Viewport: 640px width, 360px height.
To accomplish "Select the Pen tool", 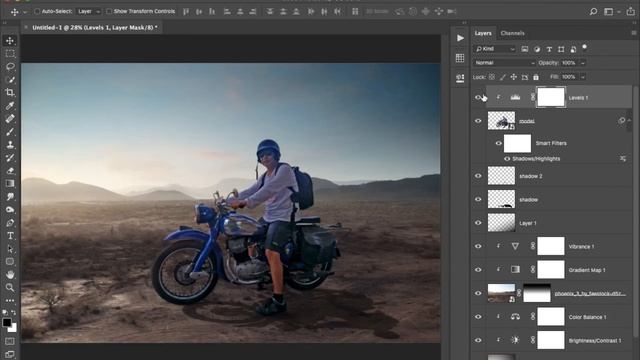I will click(10, 223).
